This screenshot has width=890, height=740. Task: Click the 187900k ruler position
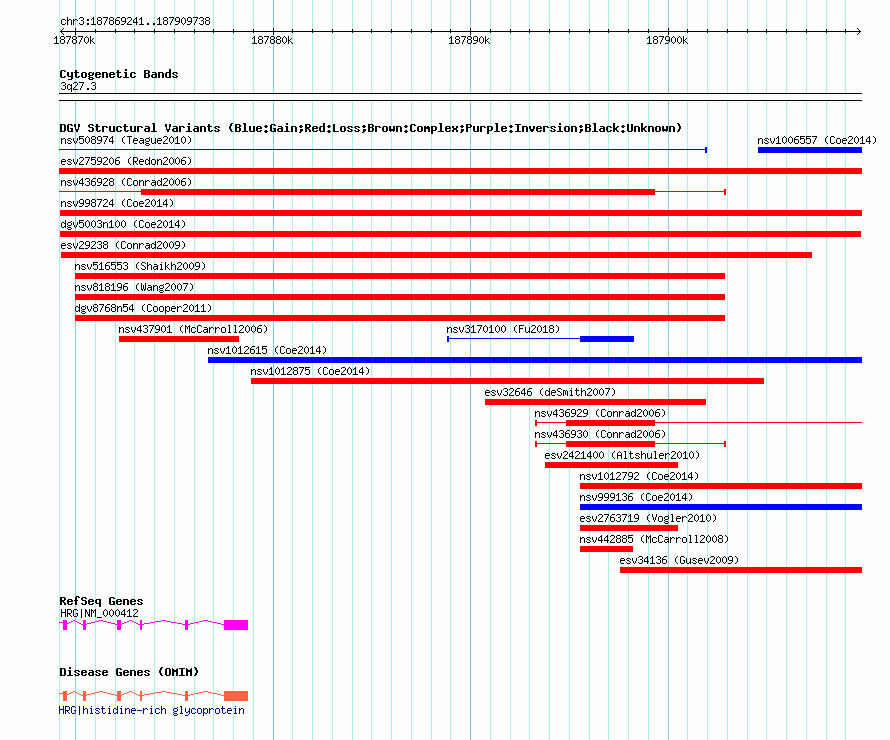point(667,40)
